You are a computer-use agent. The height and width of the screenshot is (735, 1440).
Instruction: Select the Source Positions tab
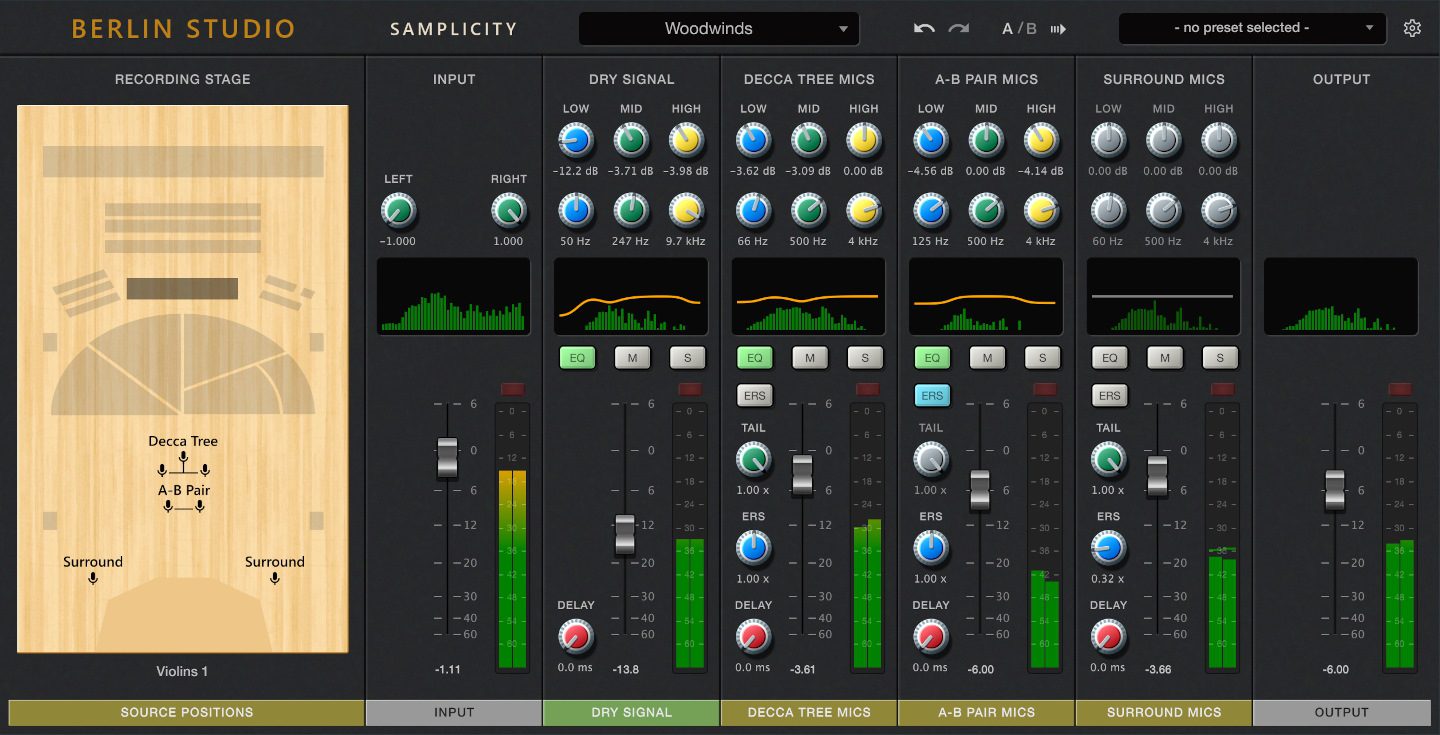[x=186, y=713]
